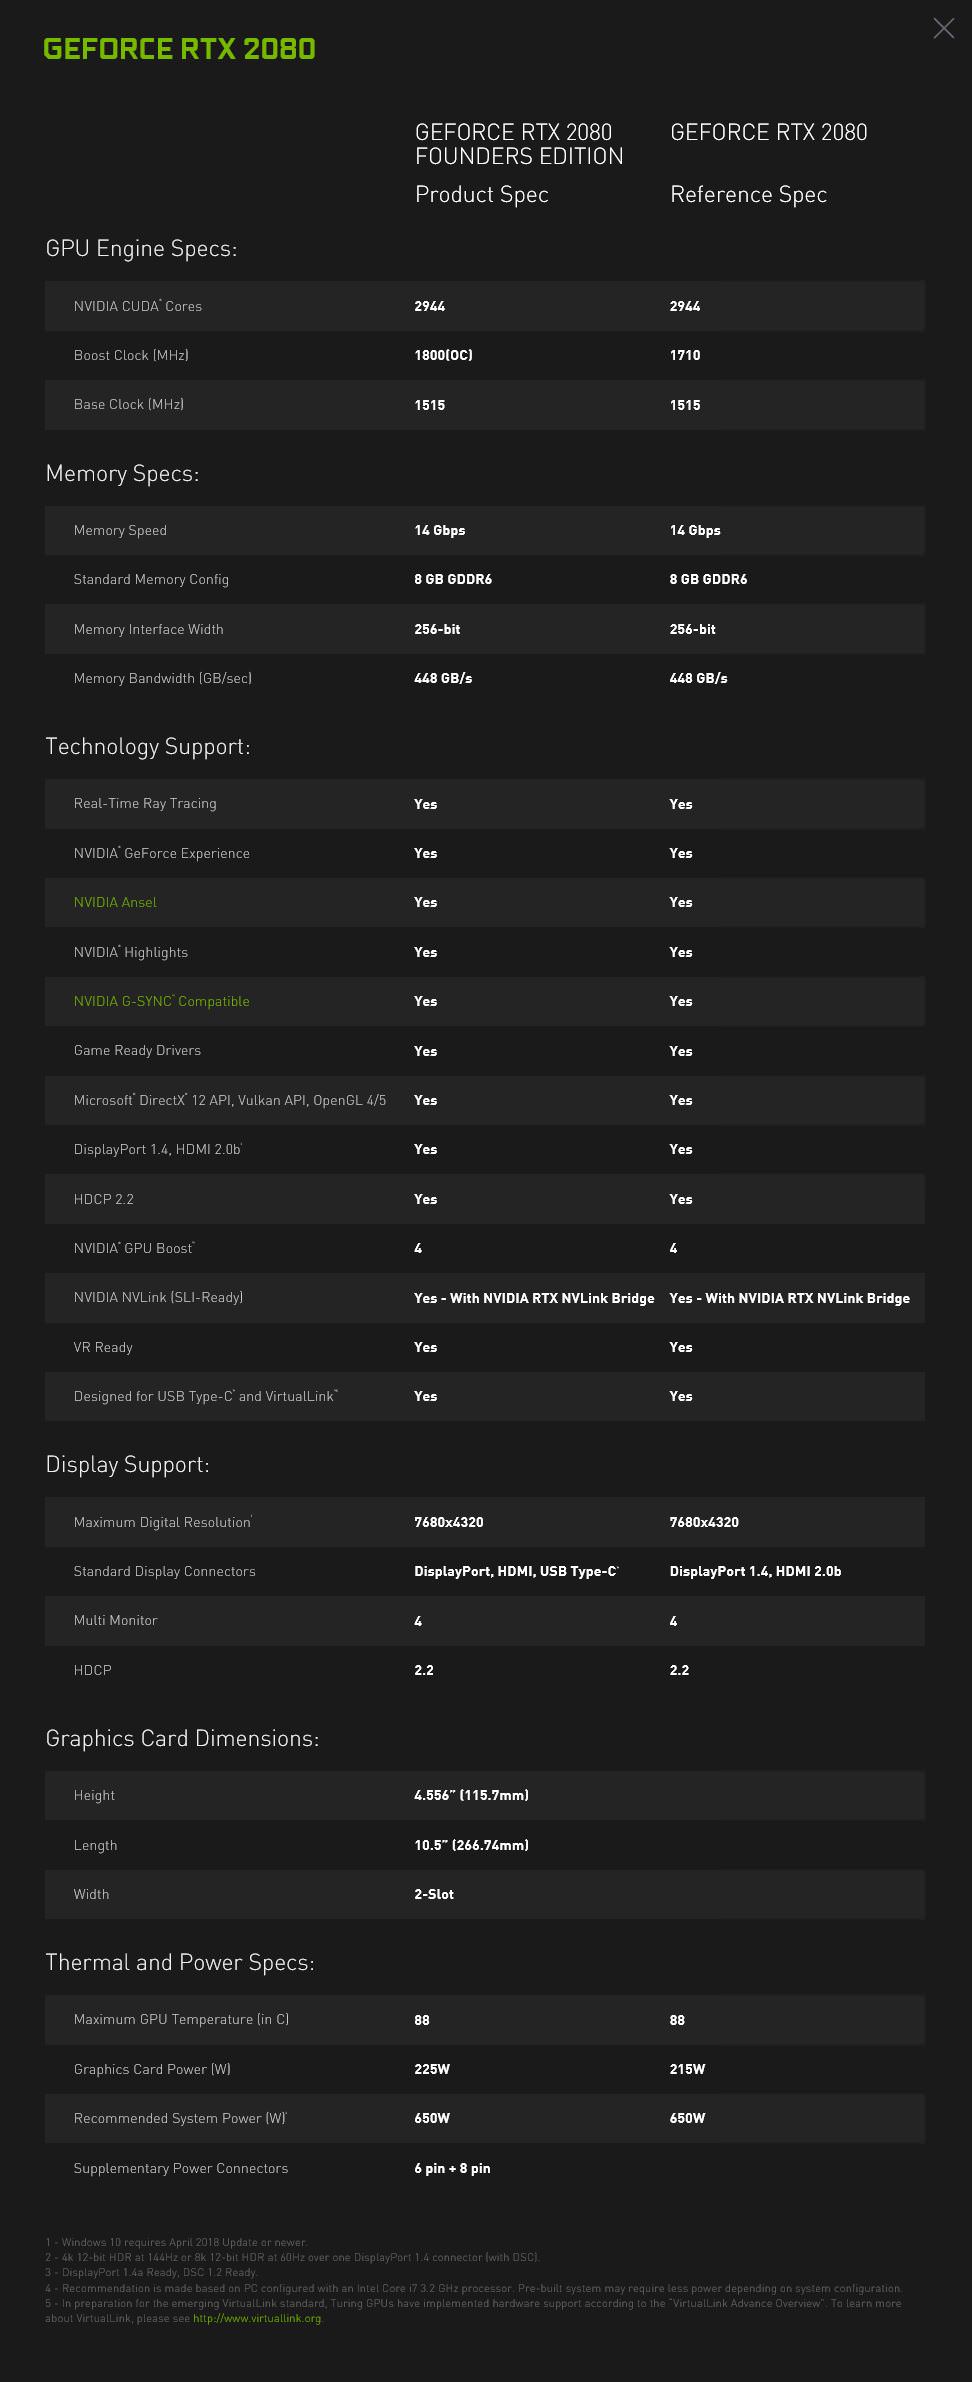
Task: Click the Display Support section heading
Action: pos(127,1464)
